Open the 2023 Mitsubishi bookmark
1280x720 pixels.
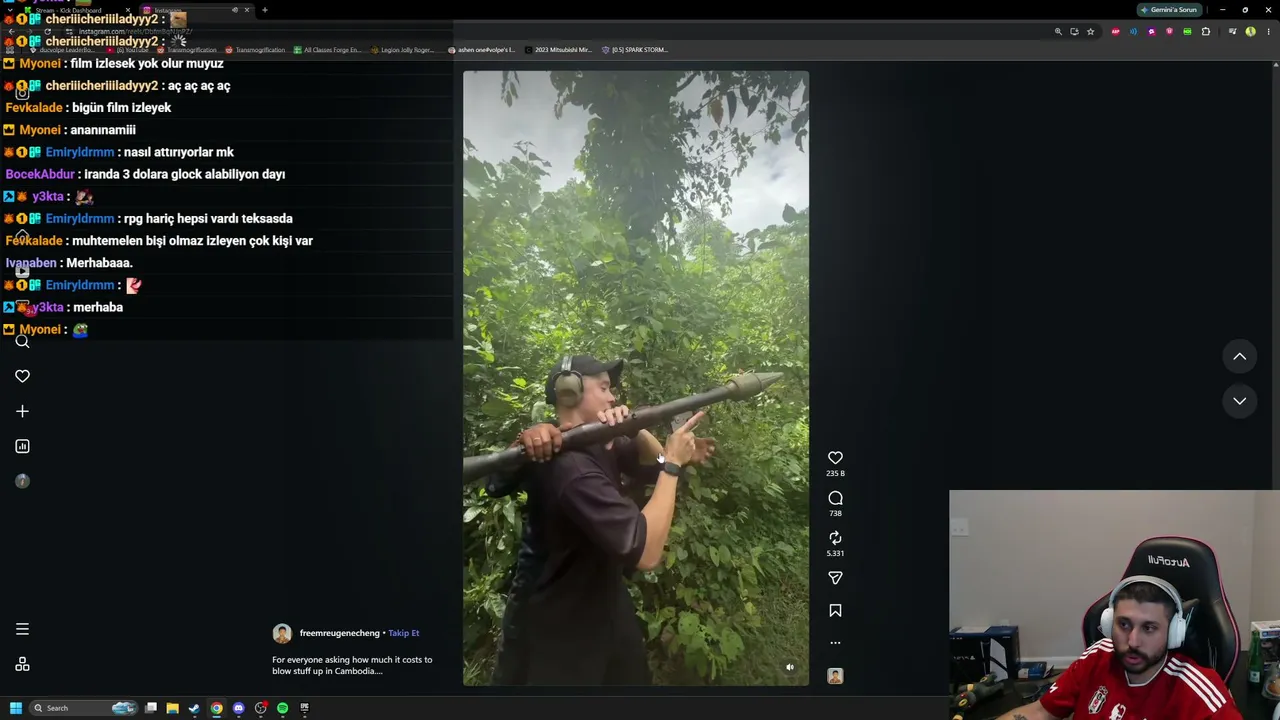click(558, 50)
